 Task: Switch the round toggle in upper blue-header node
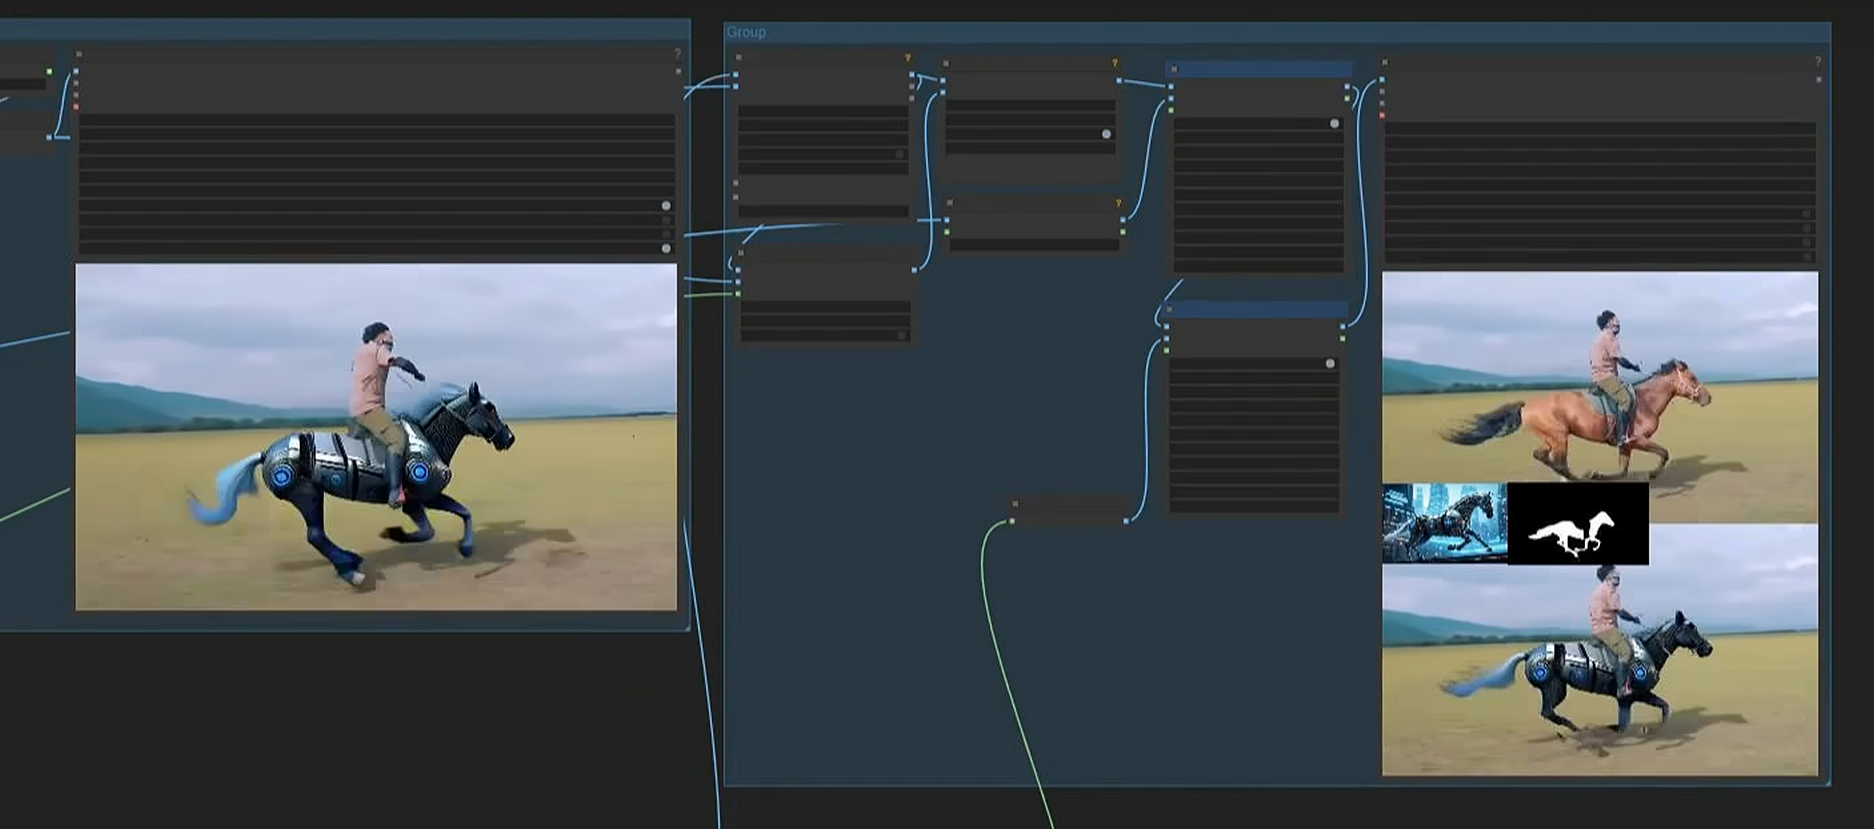[x=1334, y=123]
